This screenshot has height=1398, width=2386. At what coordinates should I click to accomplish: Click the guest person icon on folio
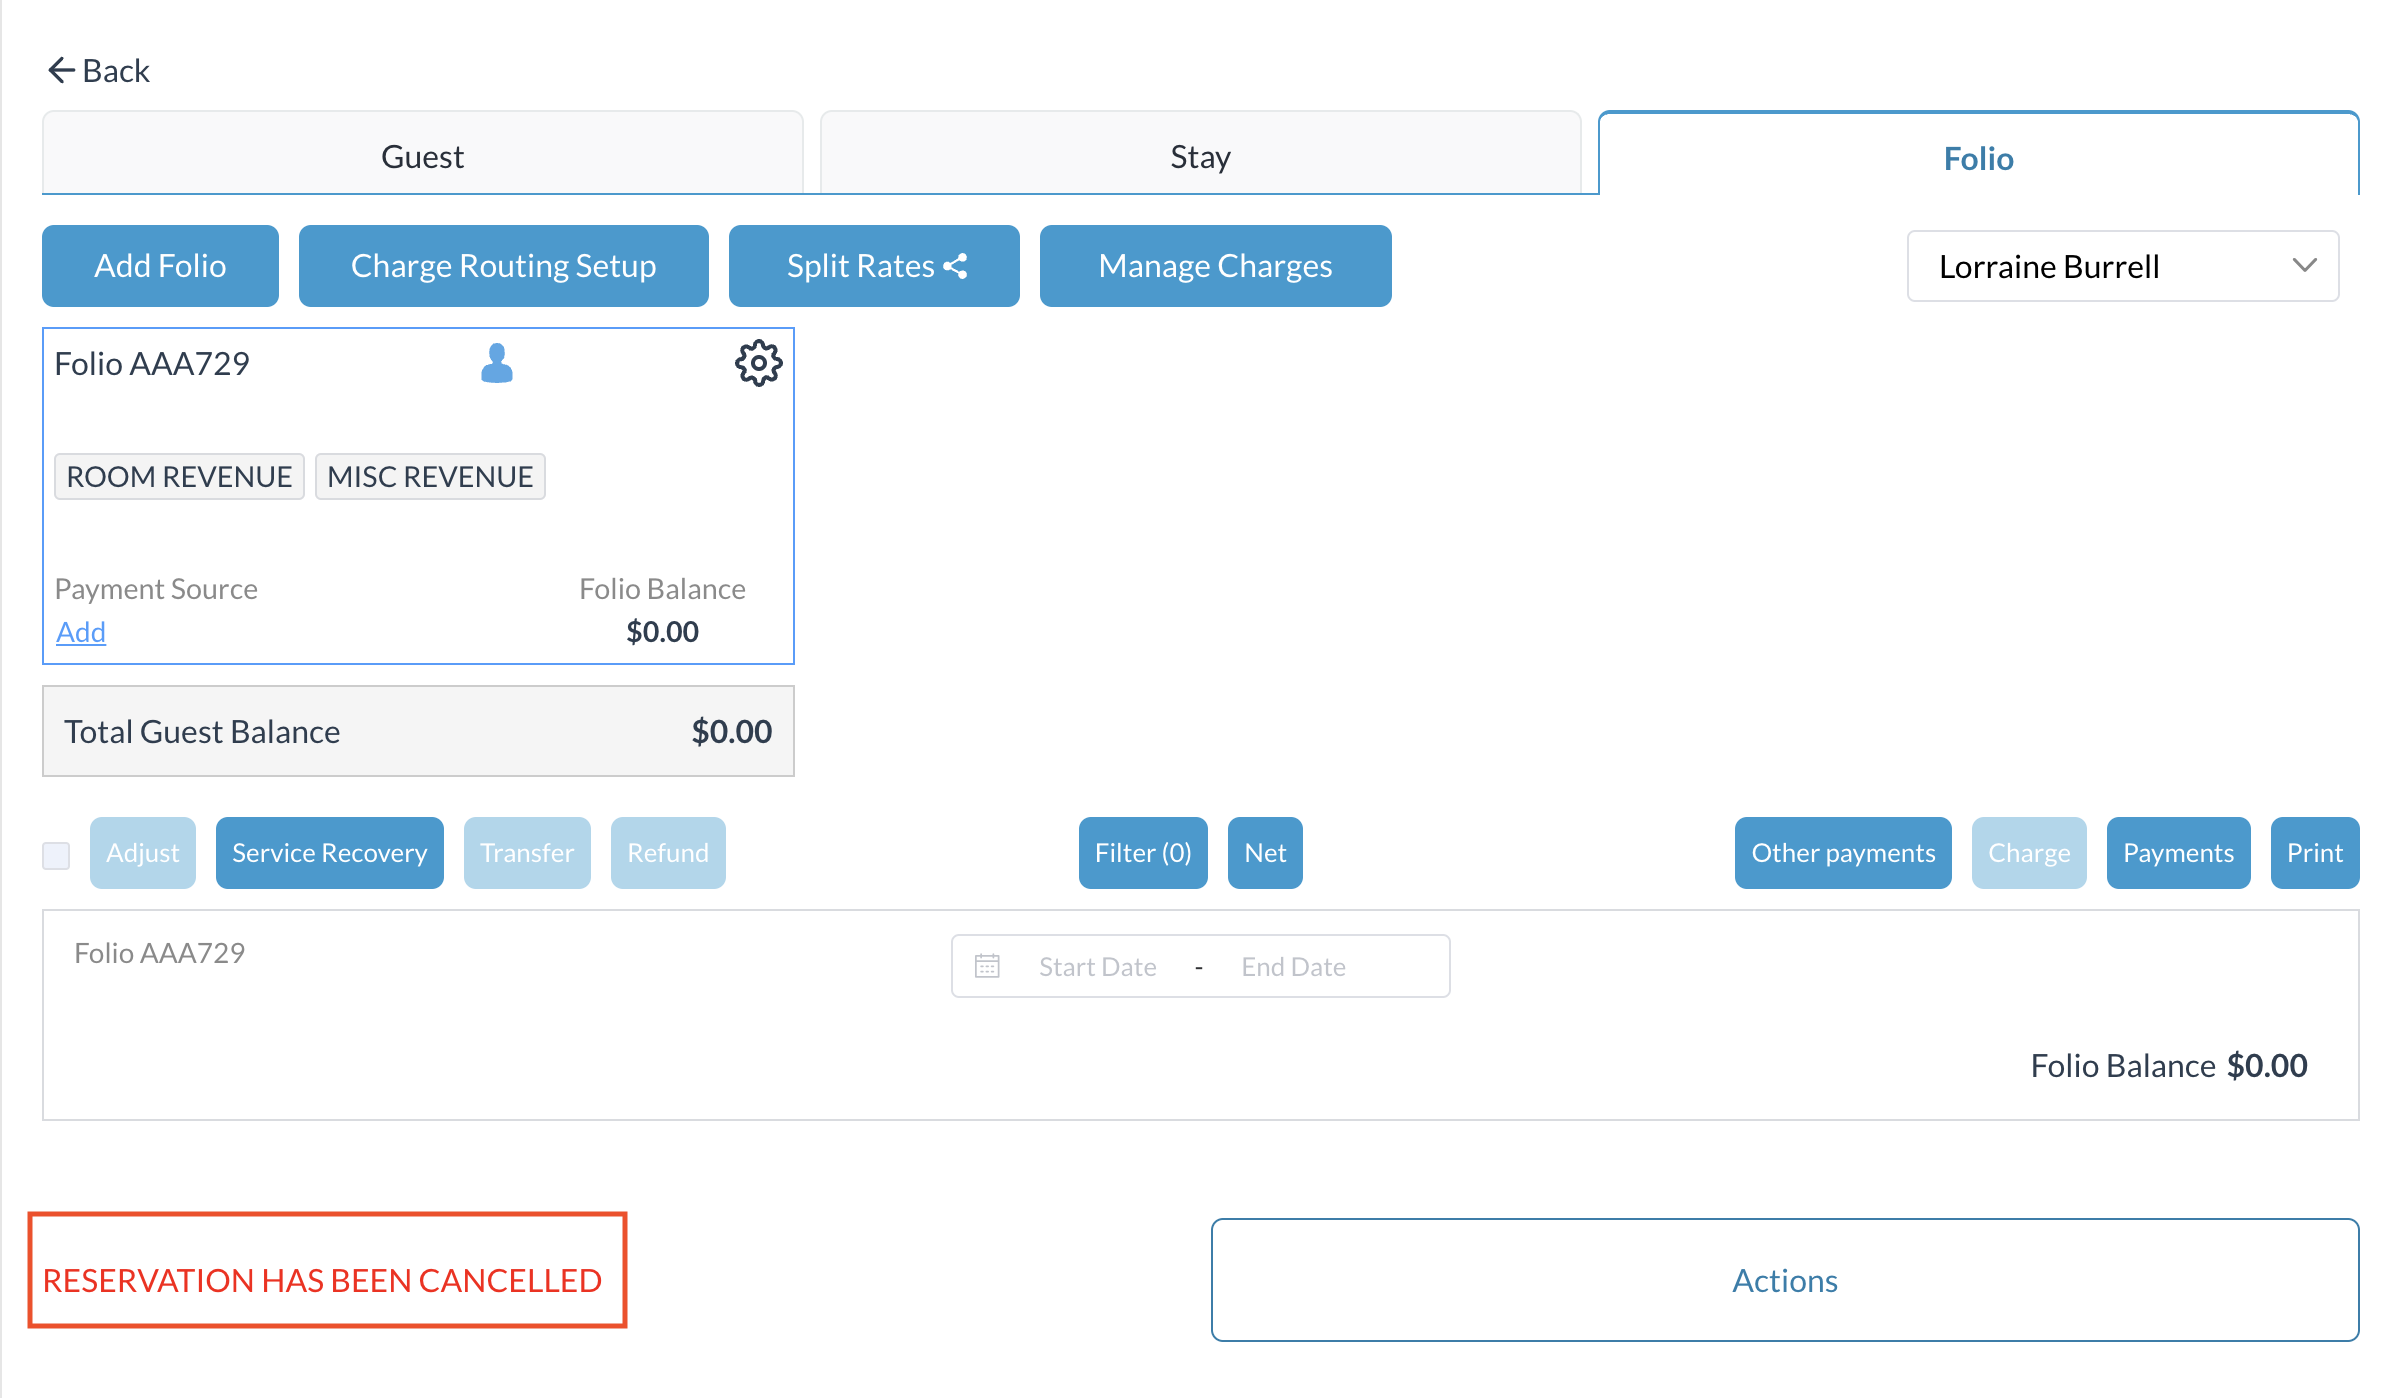point(496,363)
